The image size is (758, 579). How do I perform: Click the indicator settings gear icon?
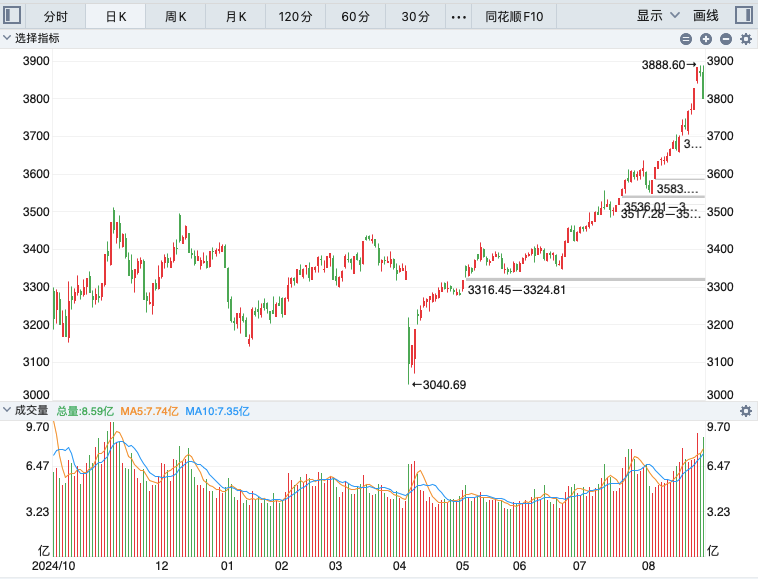click(746, 39)
